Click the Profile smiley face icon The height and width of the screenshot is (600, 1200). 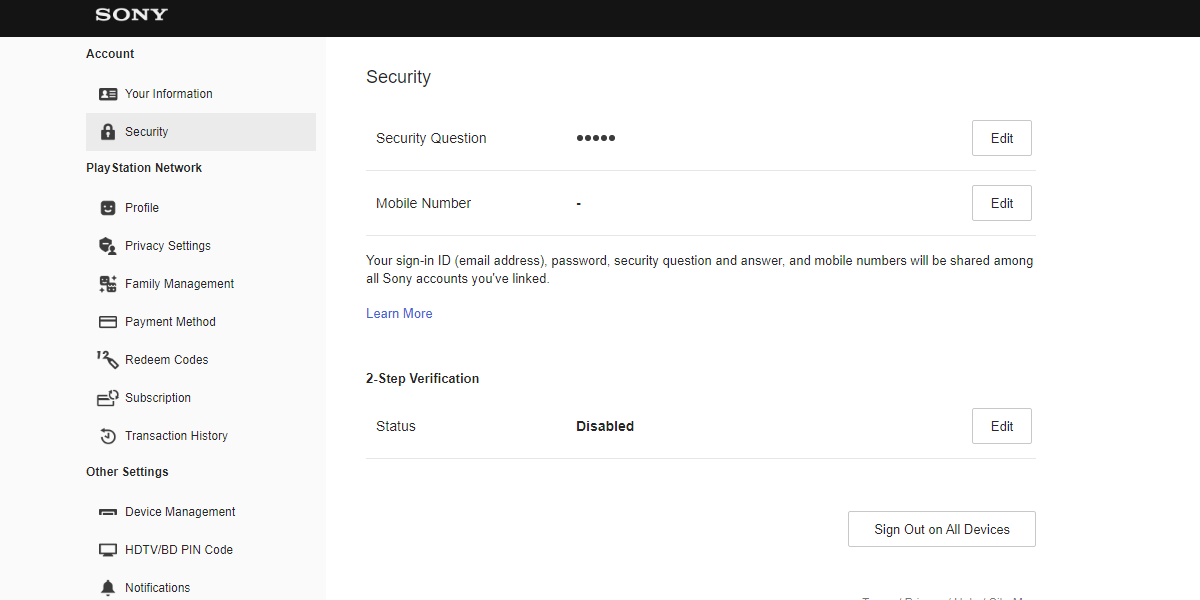108,208
